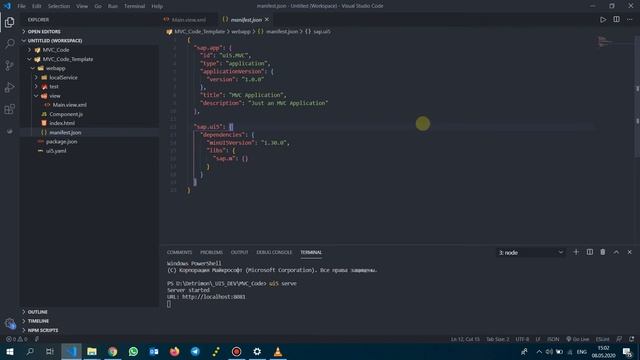Open the Extensions view
640x360 pixels.
click(9, 109)
